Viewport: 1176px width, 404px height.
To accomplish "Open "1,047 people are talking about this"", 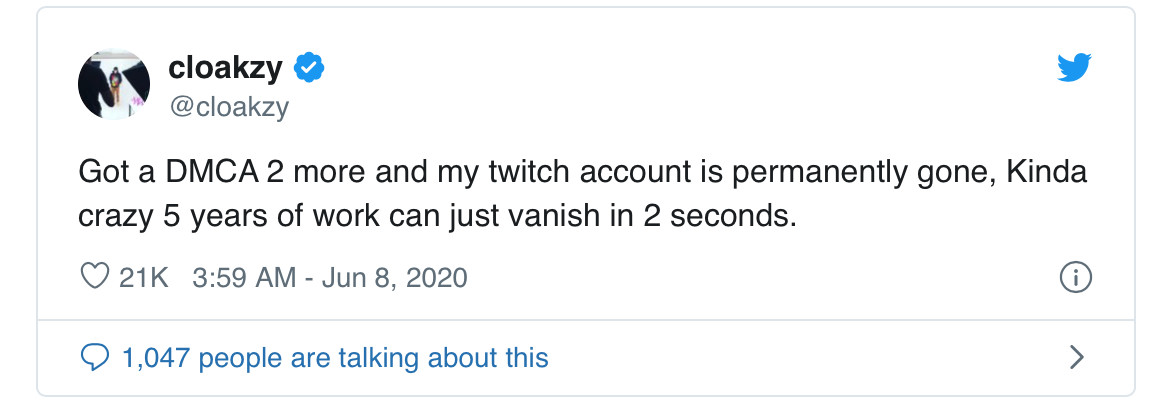I will coord(334,357).
